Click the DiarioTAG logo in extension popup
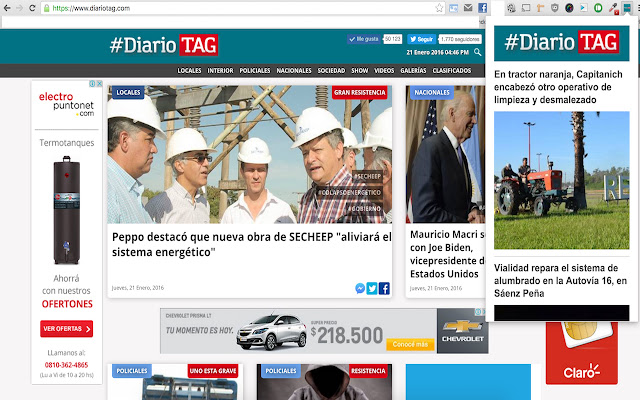The image size is (640, 400). point(562,42)
